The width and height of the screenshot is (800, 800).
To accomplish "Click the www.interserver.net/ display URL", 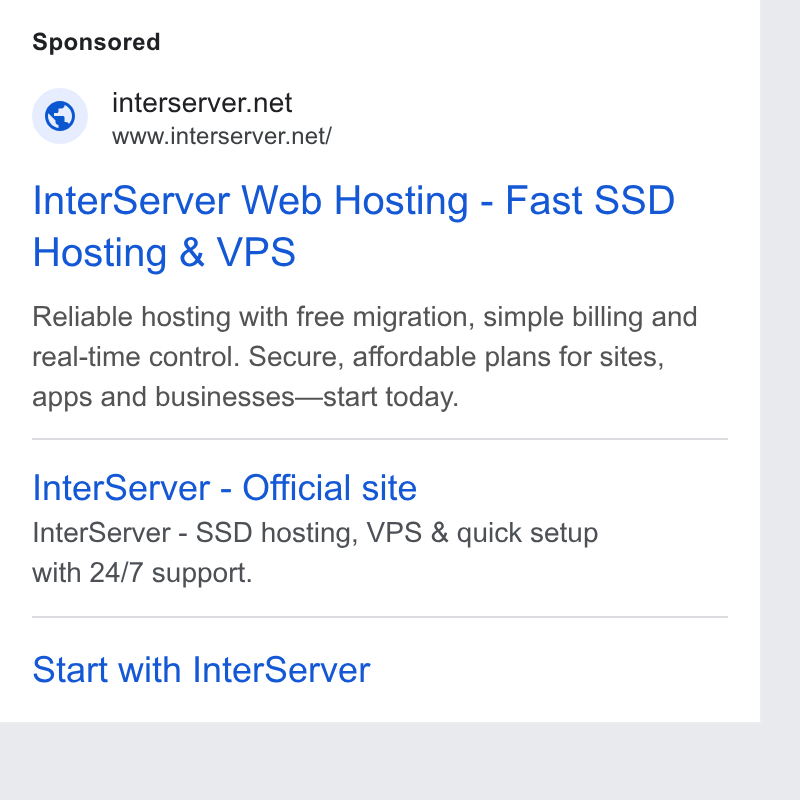I will (x=222, y=136).
